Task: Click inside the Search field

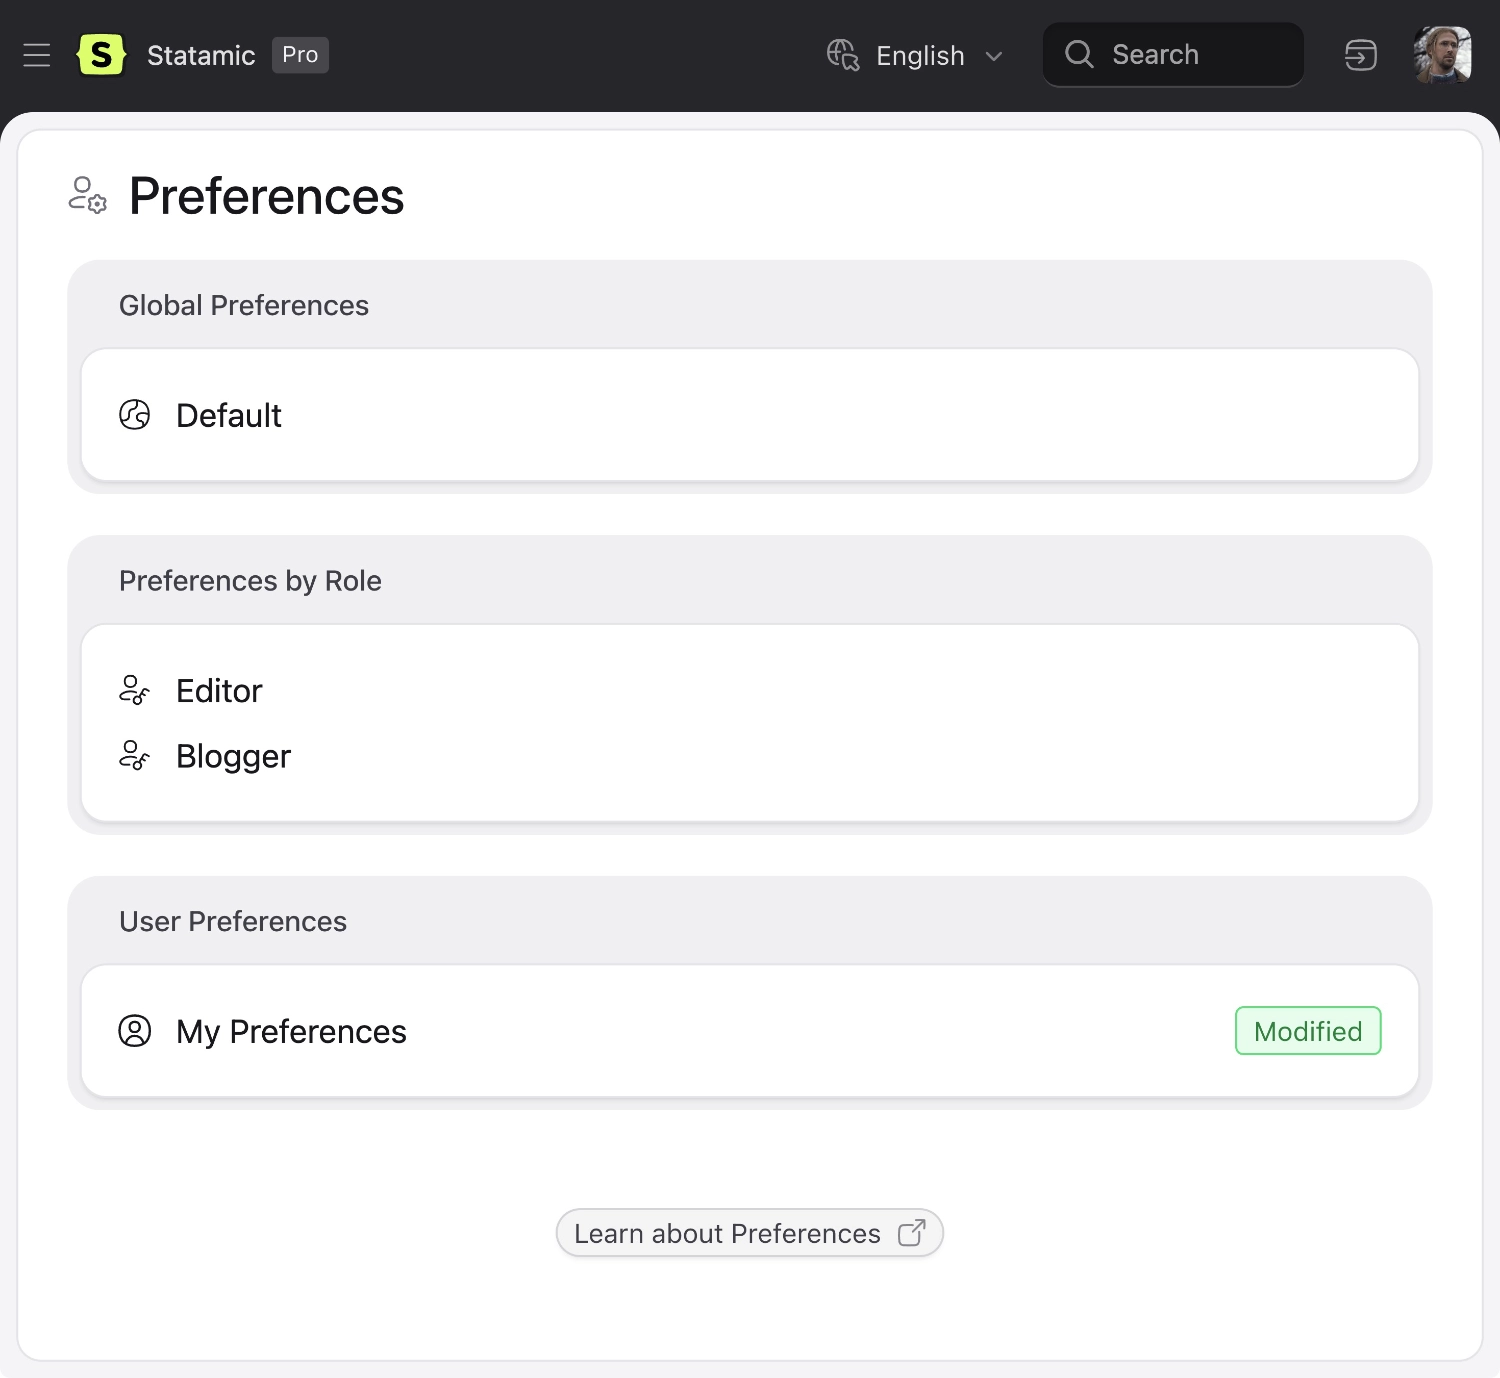Action: tap(1180, 55)
